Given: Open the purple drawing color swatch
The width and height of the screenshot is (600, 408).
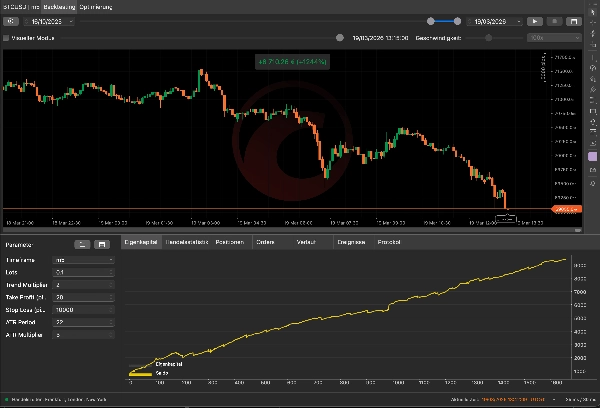Looking at the screenshot, I should (592, 157).
